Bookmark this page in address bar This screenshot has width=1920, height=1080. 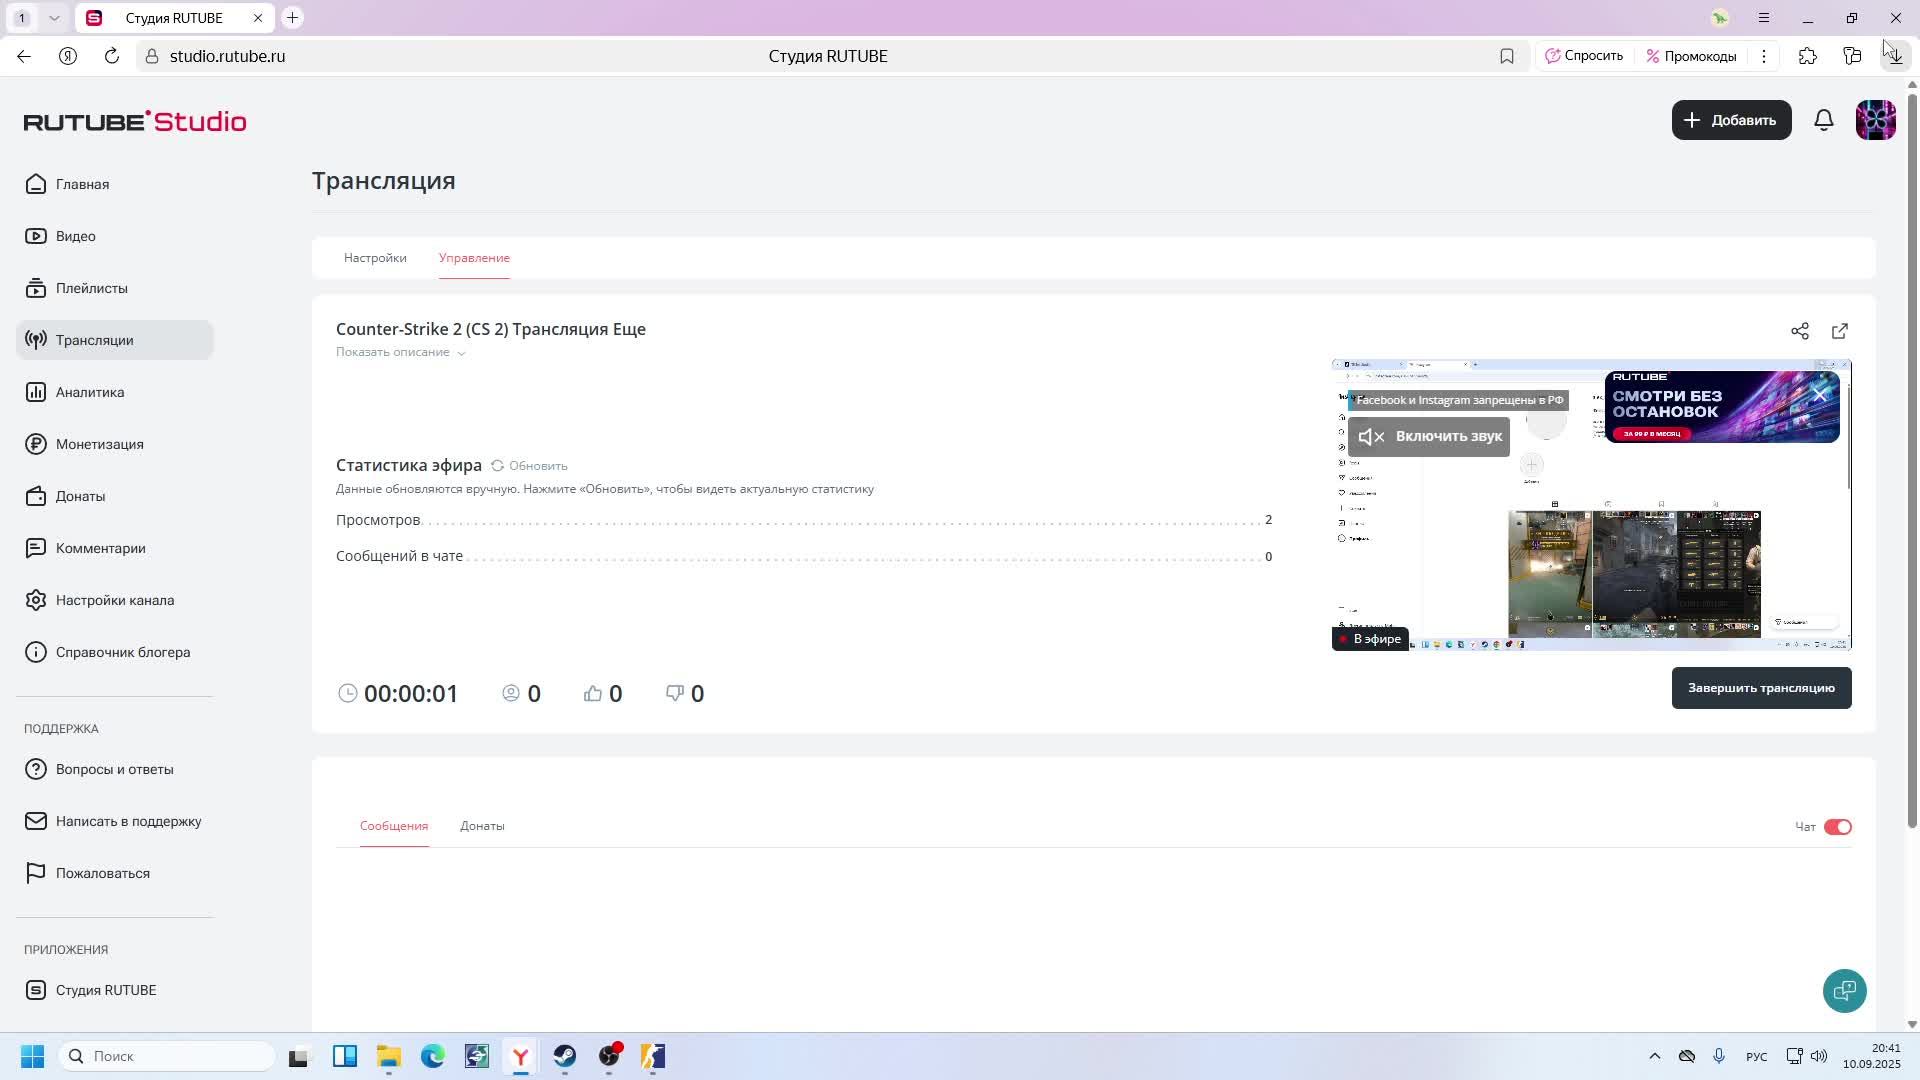click(1507, 56)
